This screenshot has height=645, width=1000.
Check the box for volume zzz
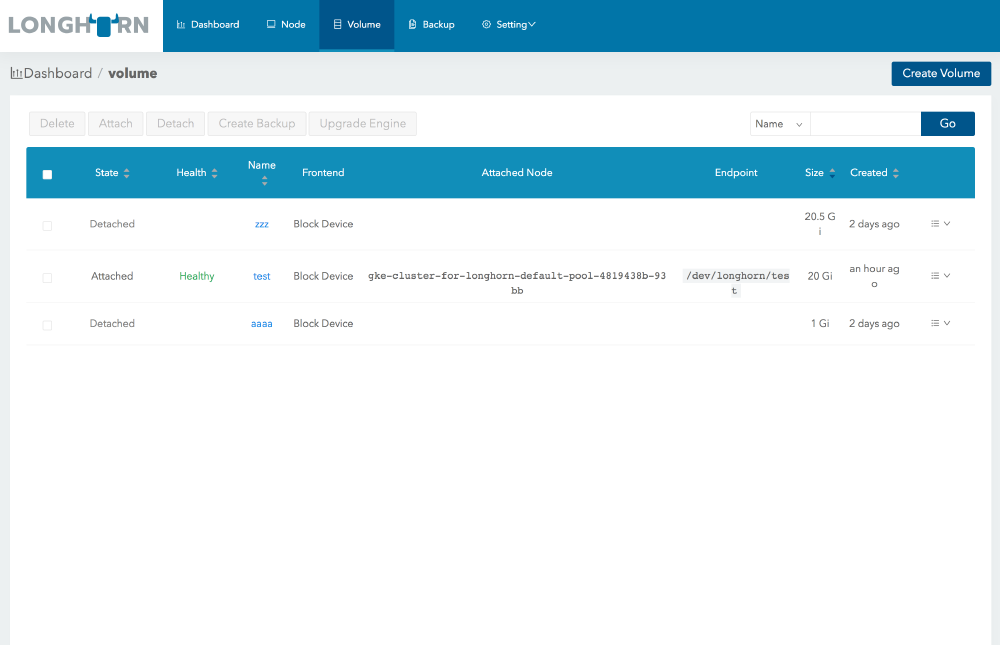pos(47,226)
